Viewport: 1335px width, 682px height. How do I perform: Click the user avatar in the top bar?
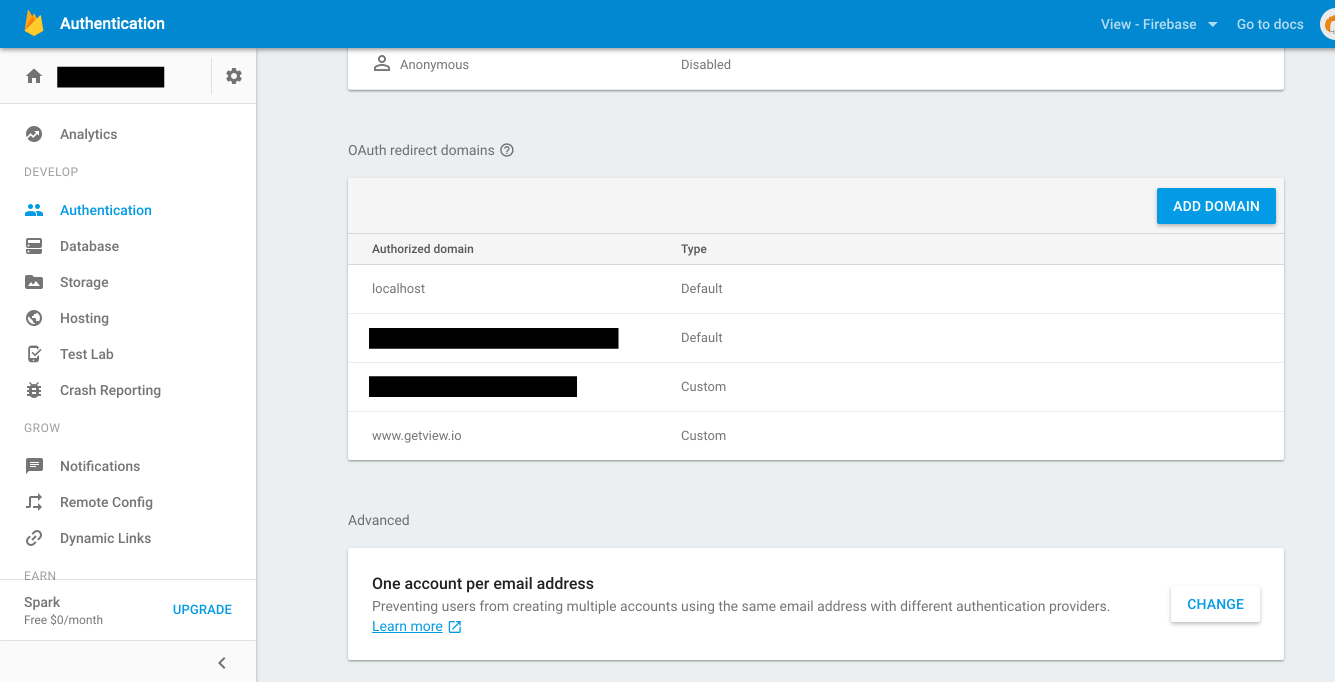(1328, 24)
